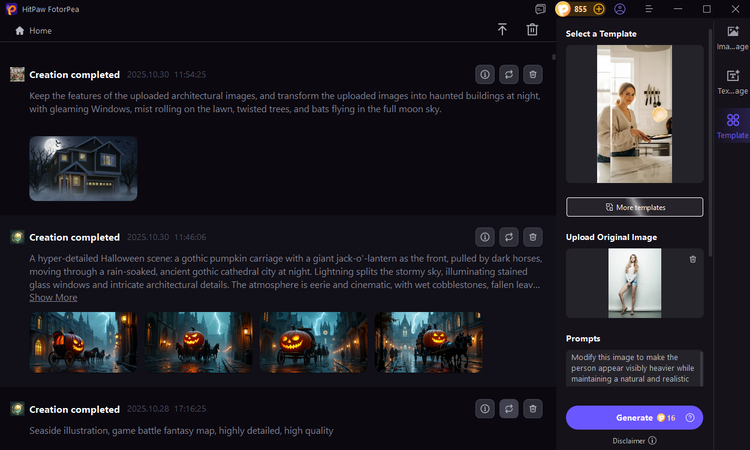This screenshot has width=750, height=450.
Task: Open More templates
Action: (634, 207)
